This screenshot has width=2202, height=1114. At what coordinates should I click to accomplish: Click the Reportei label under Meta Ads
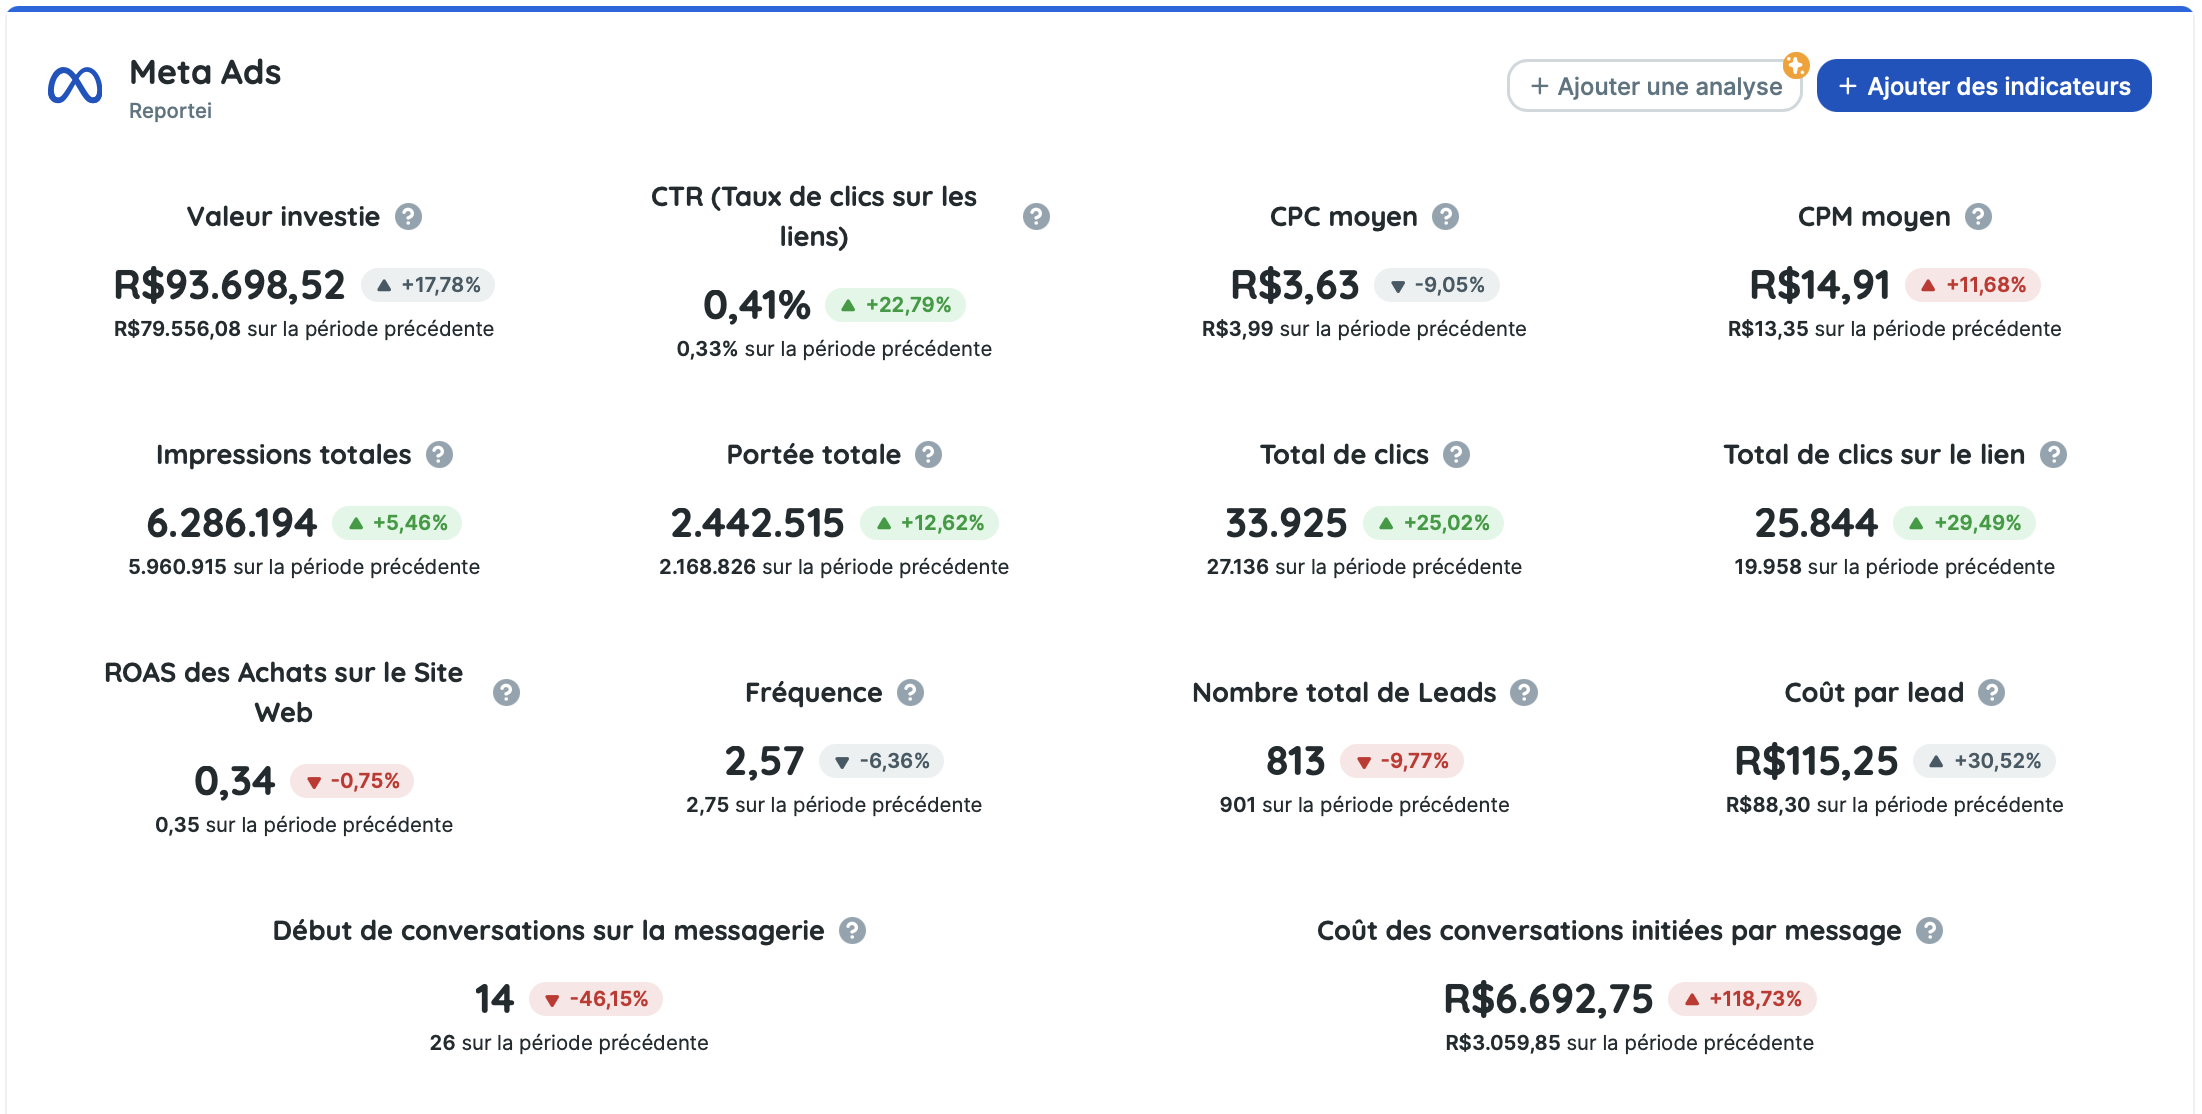pos(169,112)
